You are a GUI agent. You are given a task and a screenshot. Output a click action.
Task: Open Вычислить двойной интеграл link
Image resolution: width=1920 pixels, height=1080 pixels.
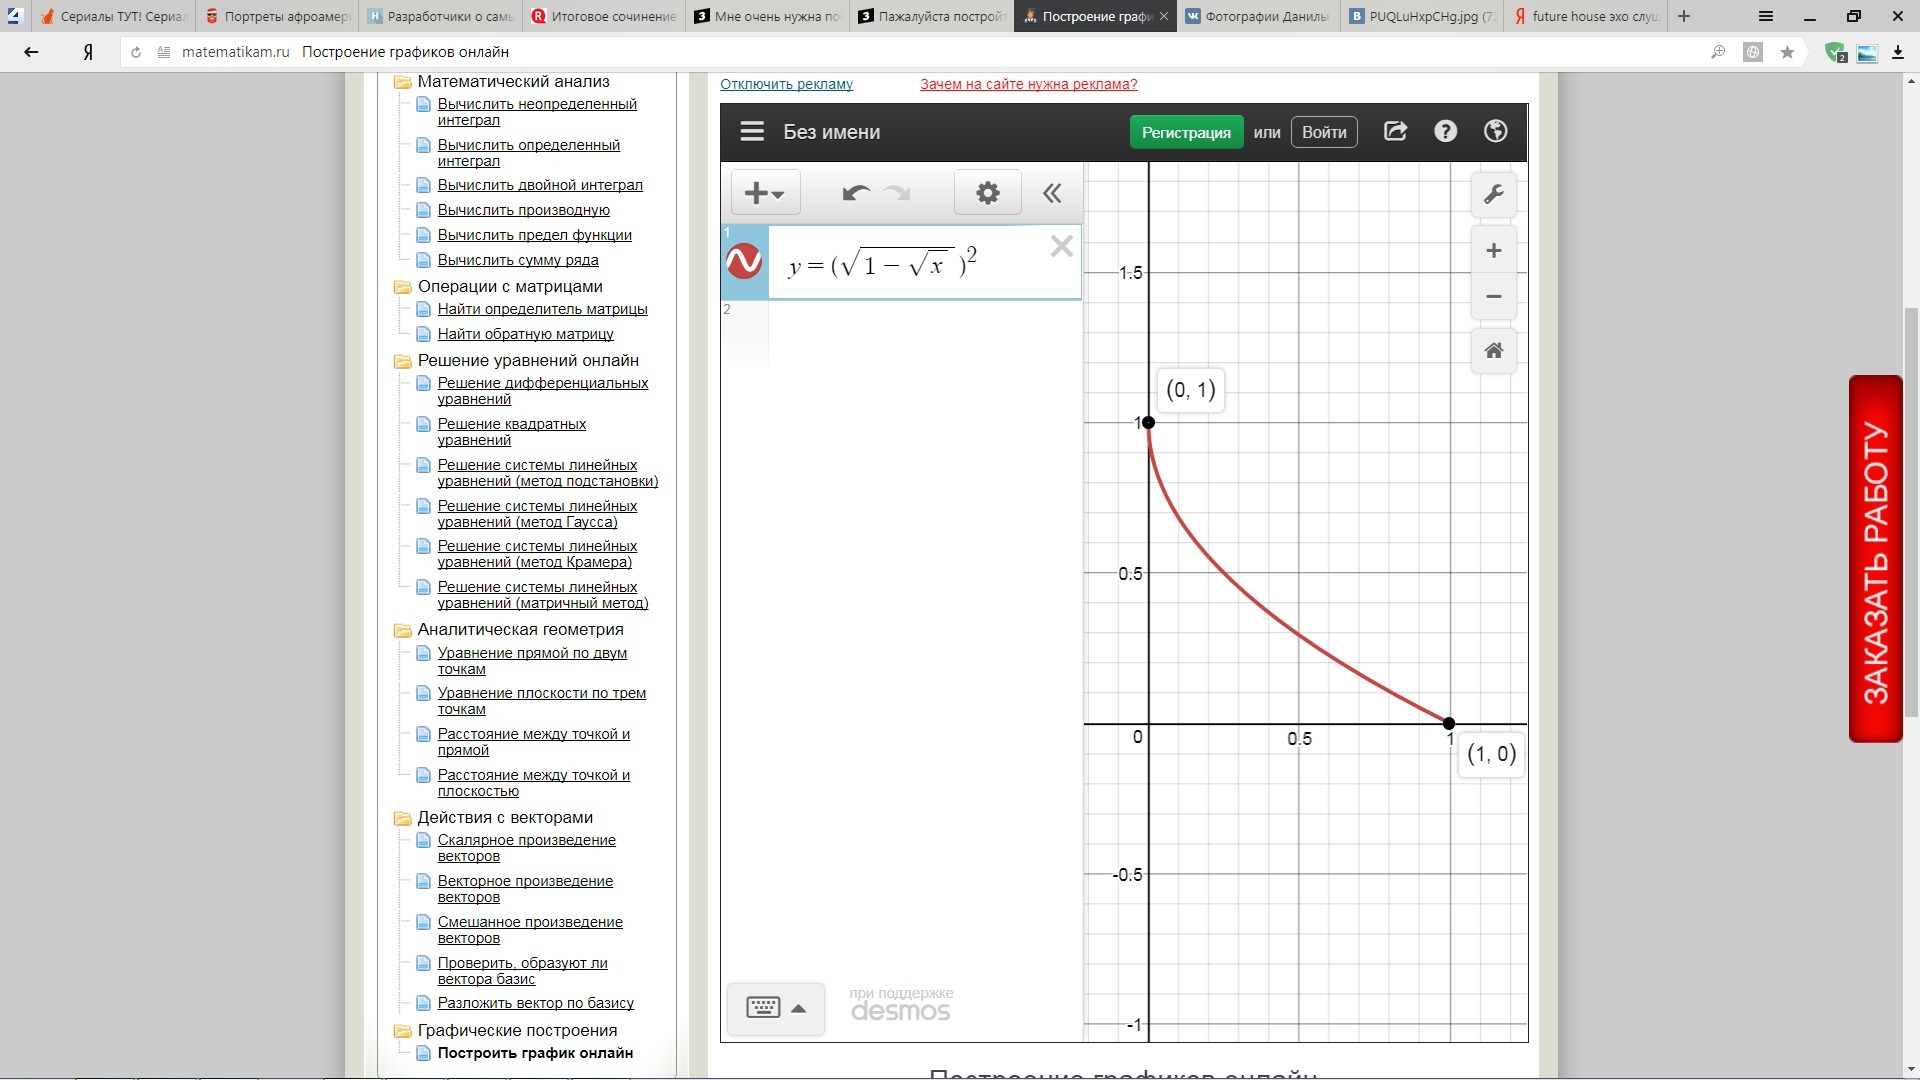540,185
